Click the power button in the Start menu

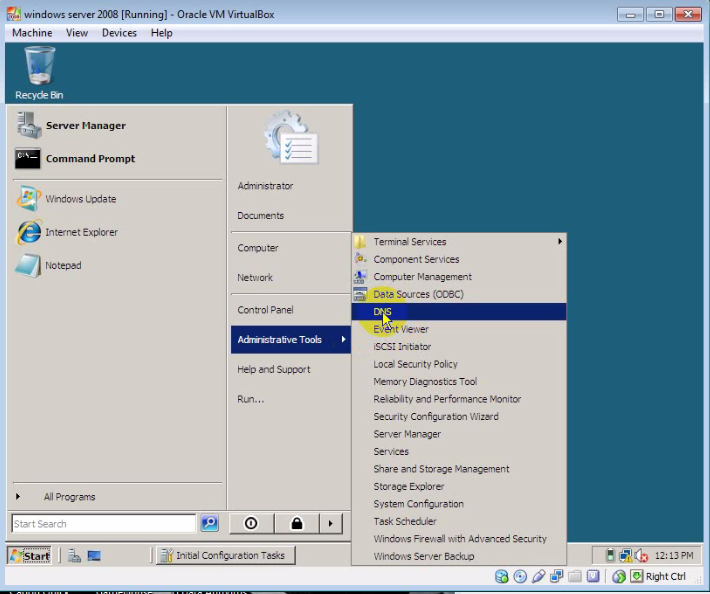(251, 524)
